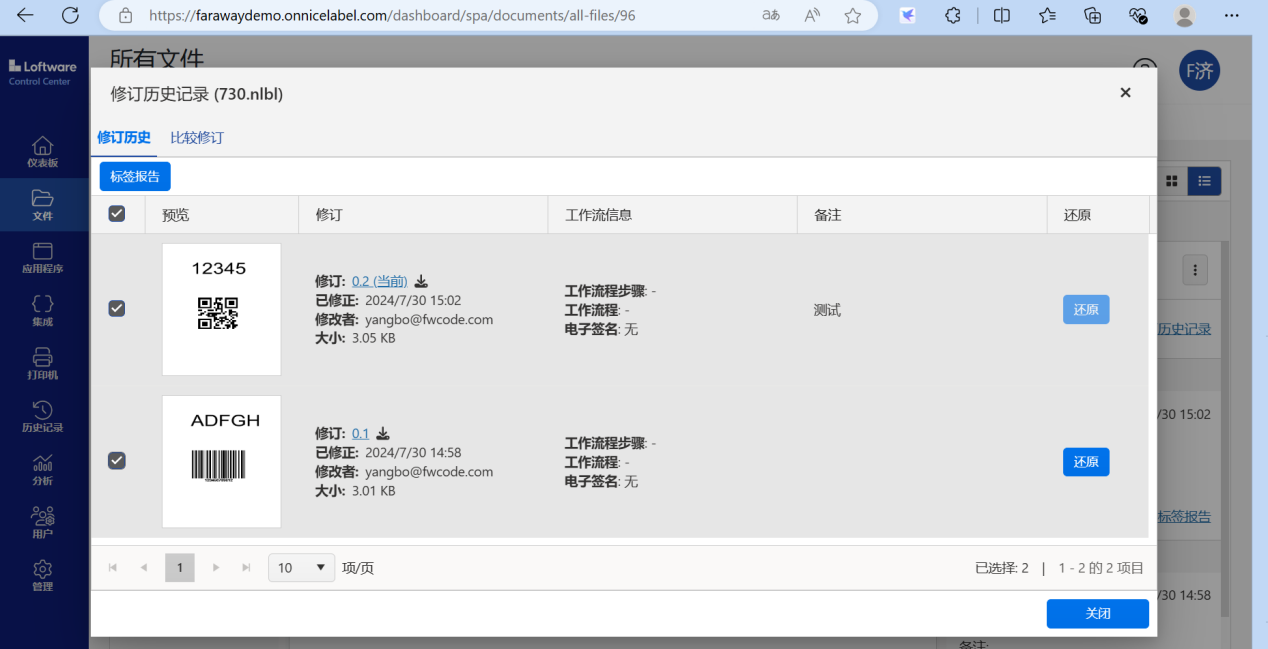Click the 历史记录 link in background panel

tap(1184, 328)
